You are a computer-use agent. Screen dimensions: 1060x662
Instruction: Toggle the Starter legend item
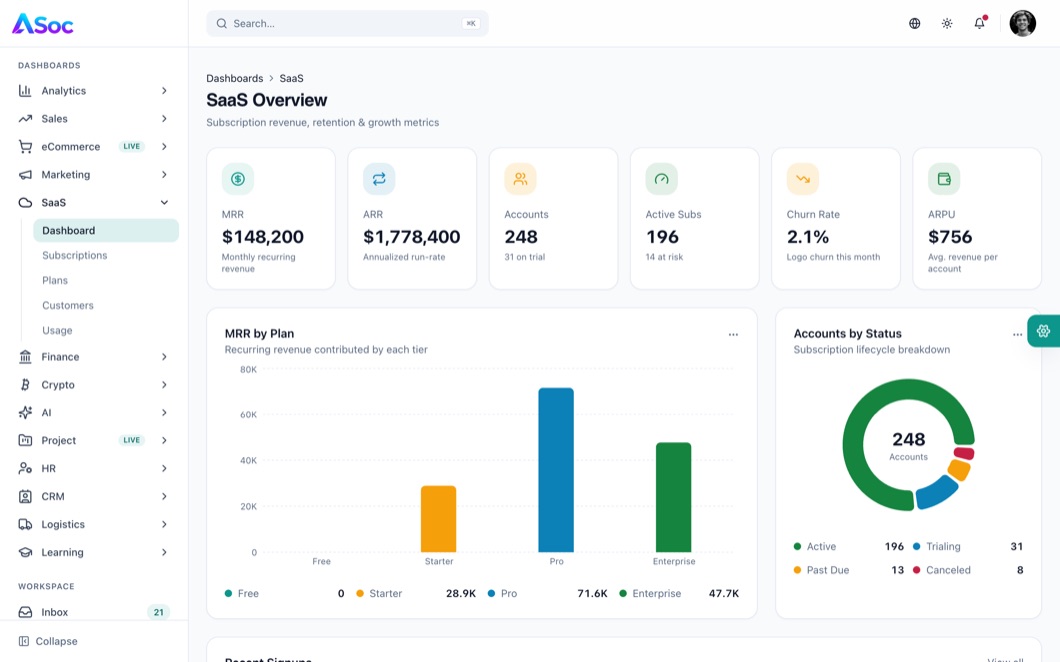416,594
